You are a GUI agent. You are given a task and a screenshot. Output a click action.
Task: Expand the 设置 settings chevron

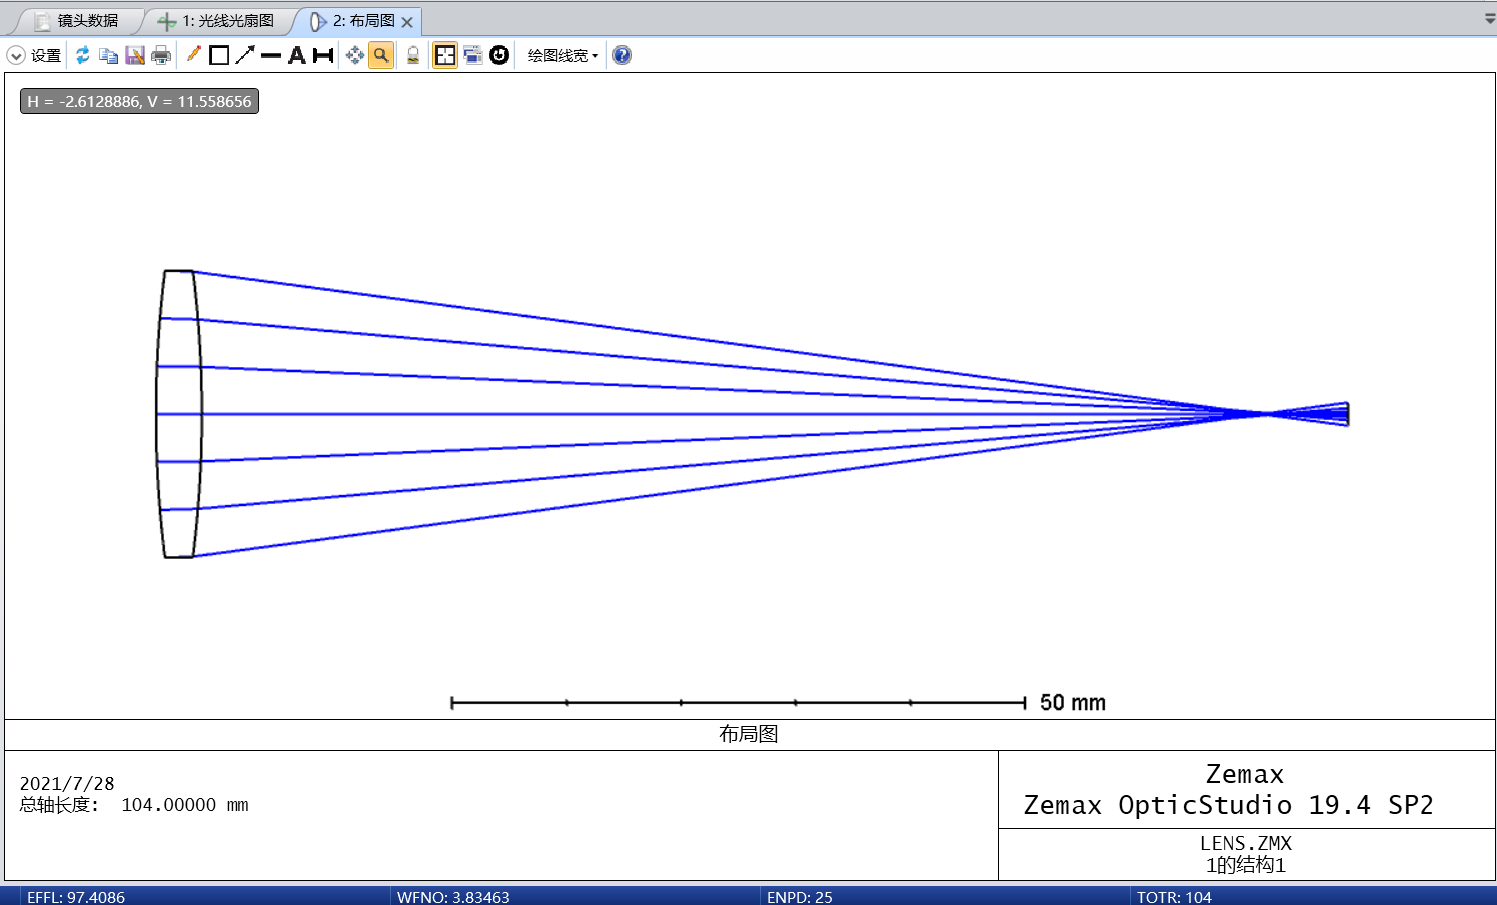point(15,55)
